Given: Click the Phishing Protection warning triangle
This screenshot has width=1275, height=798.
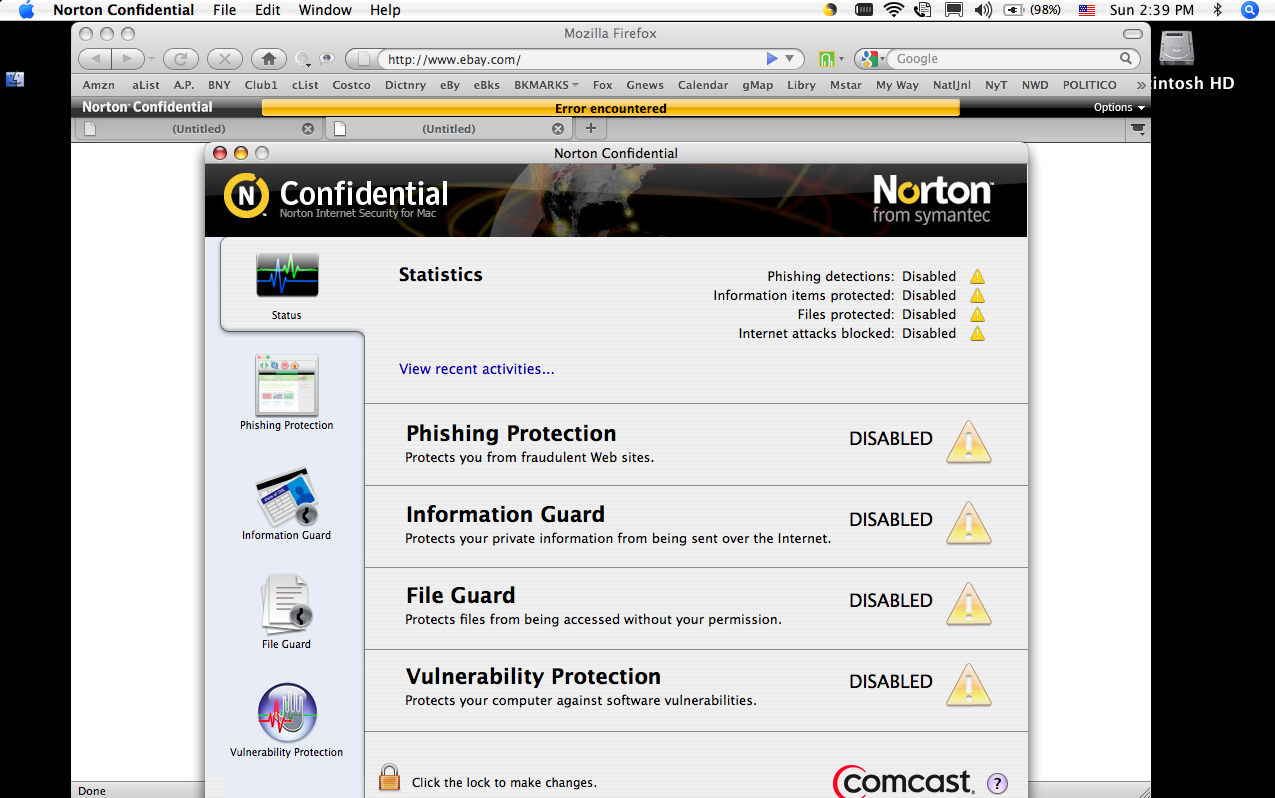Looking at the screenshot, I should (x=968, y=441).
